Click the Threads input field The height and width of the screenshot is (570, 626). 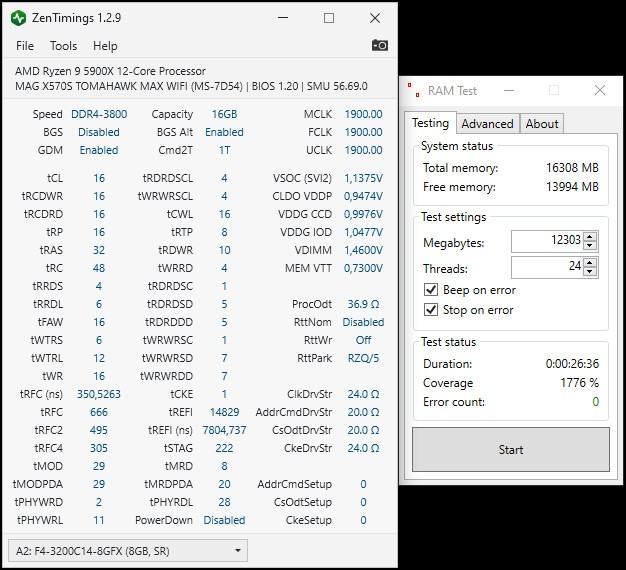pos(547,267)
